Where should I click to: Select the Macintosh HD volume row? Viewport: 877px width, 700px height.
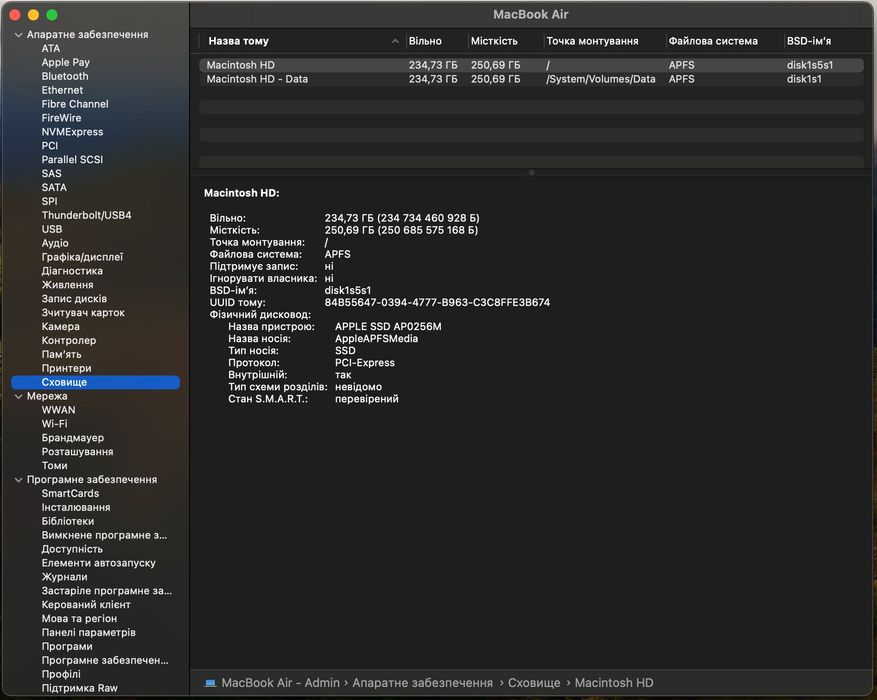pyautogui.click(x=531, y=65)
